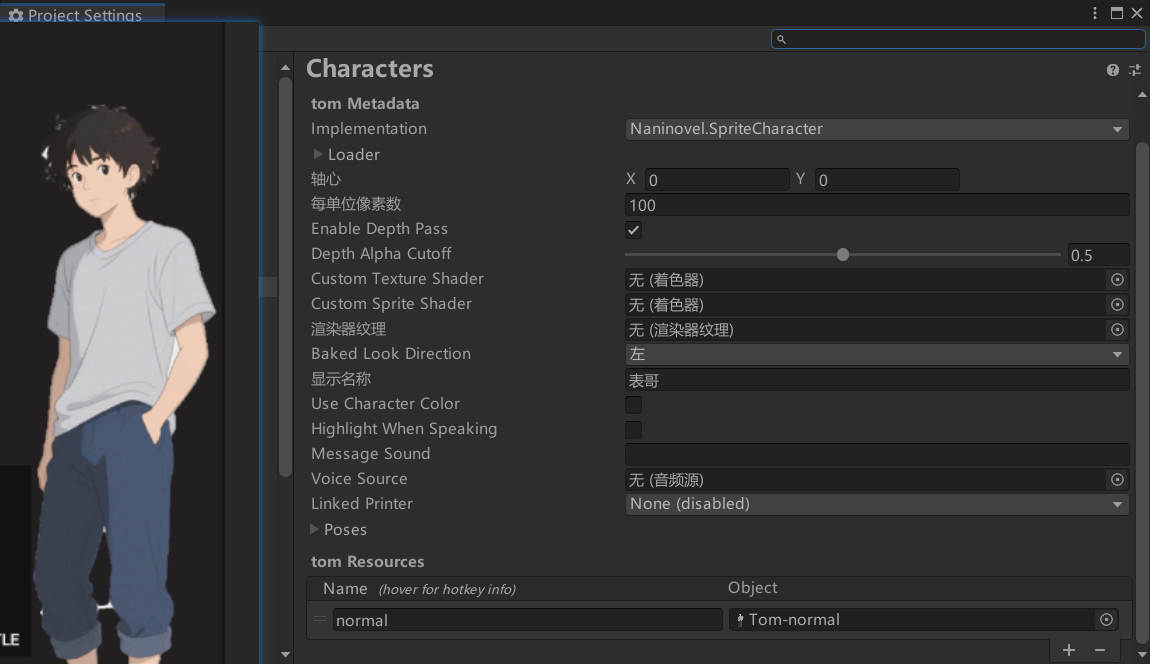This screenshot has height=664, width=1150.
Task: Open object picker for Custom Texture Shader
Action: [x=1117, y=280]
